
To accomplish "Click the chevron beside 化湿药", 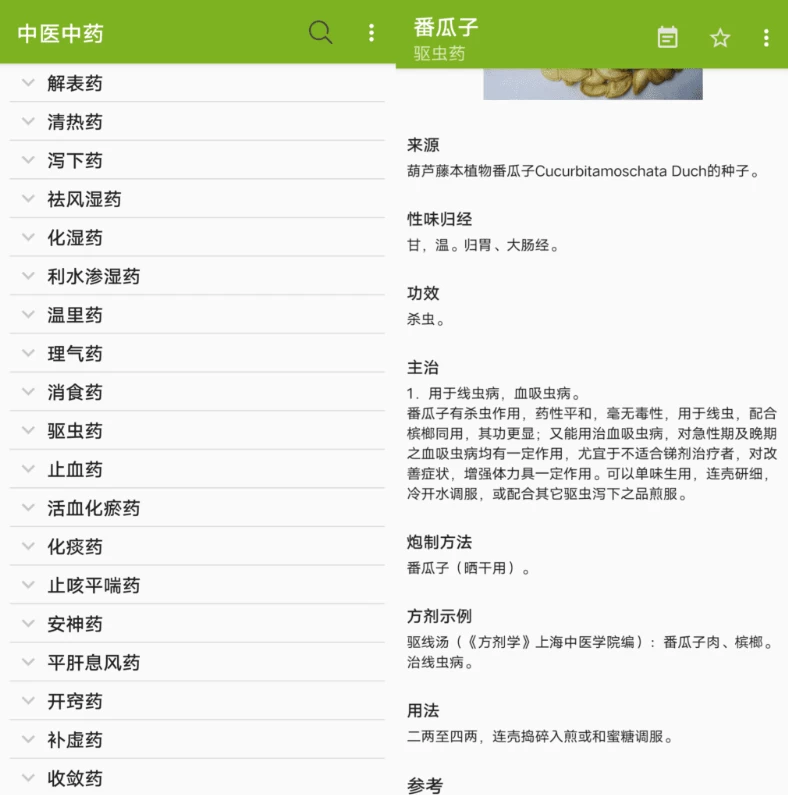I will point(28,238).
